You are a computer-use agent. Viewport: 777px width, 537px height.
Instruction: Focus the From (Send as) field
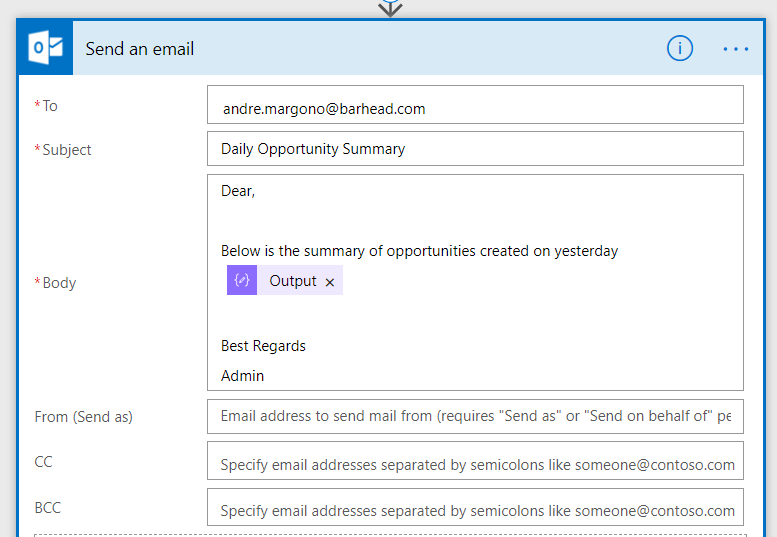[475, 416]
